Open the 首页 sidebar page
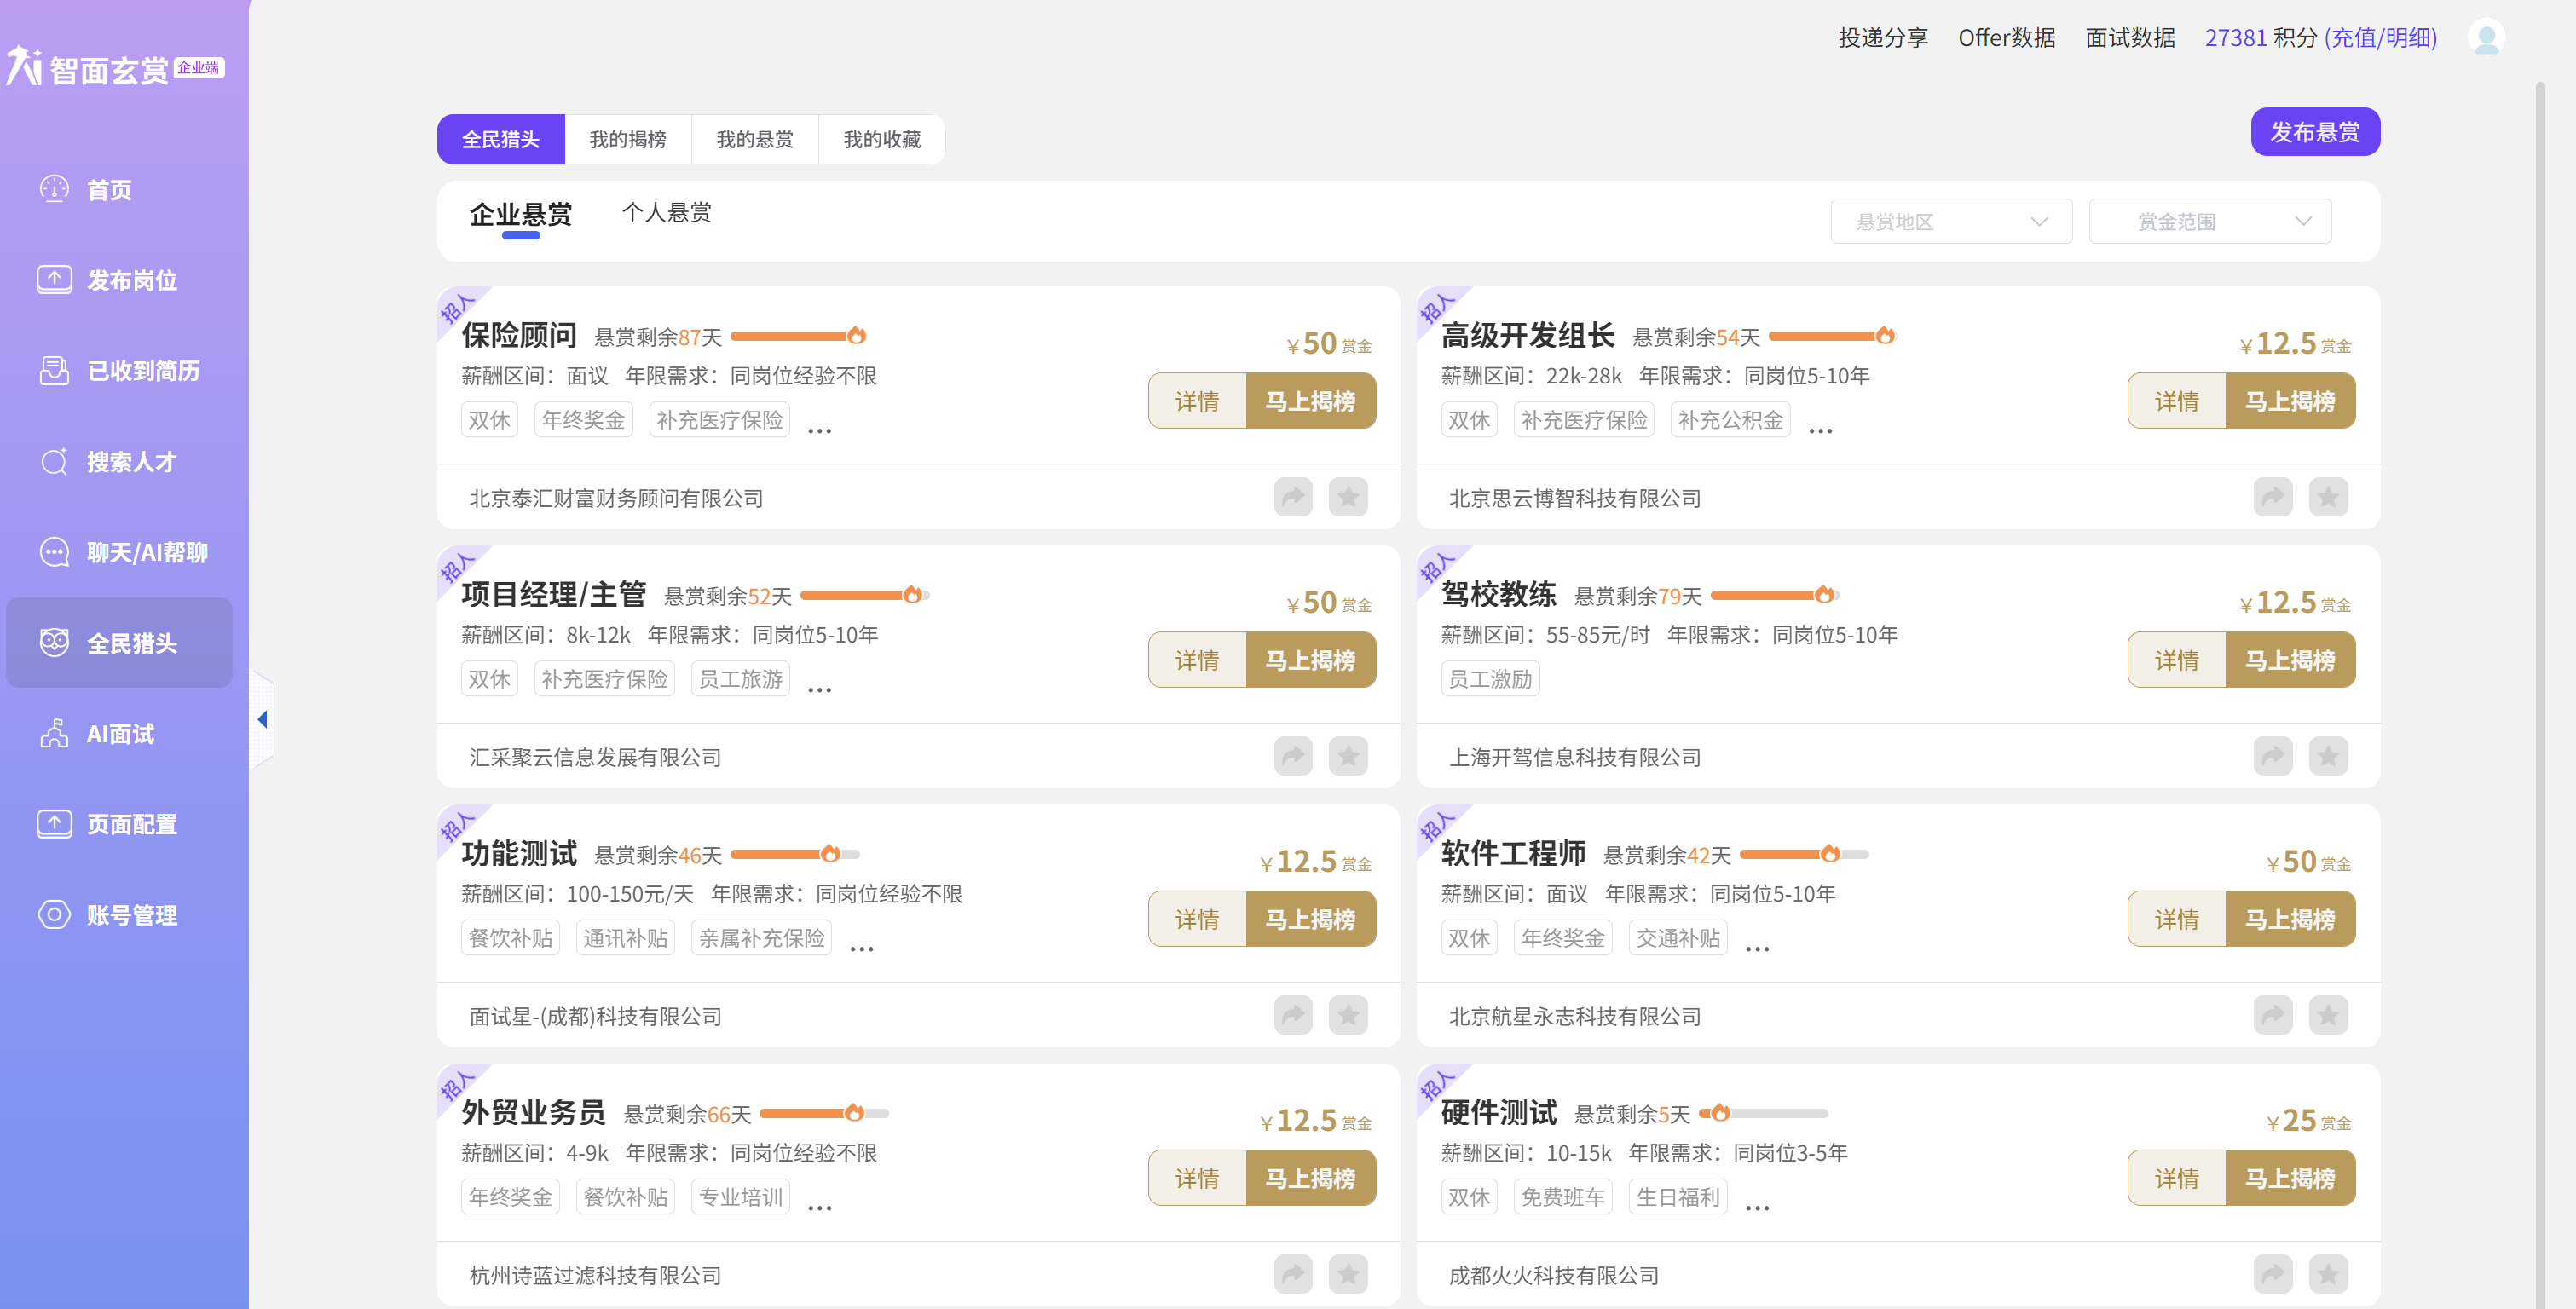The height and width of the screenshot is (1309, 2576). [x=109, y=190]
